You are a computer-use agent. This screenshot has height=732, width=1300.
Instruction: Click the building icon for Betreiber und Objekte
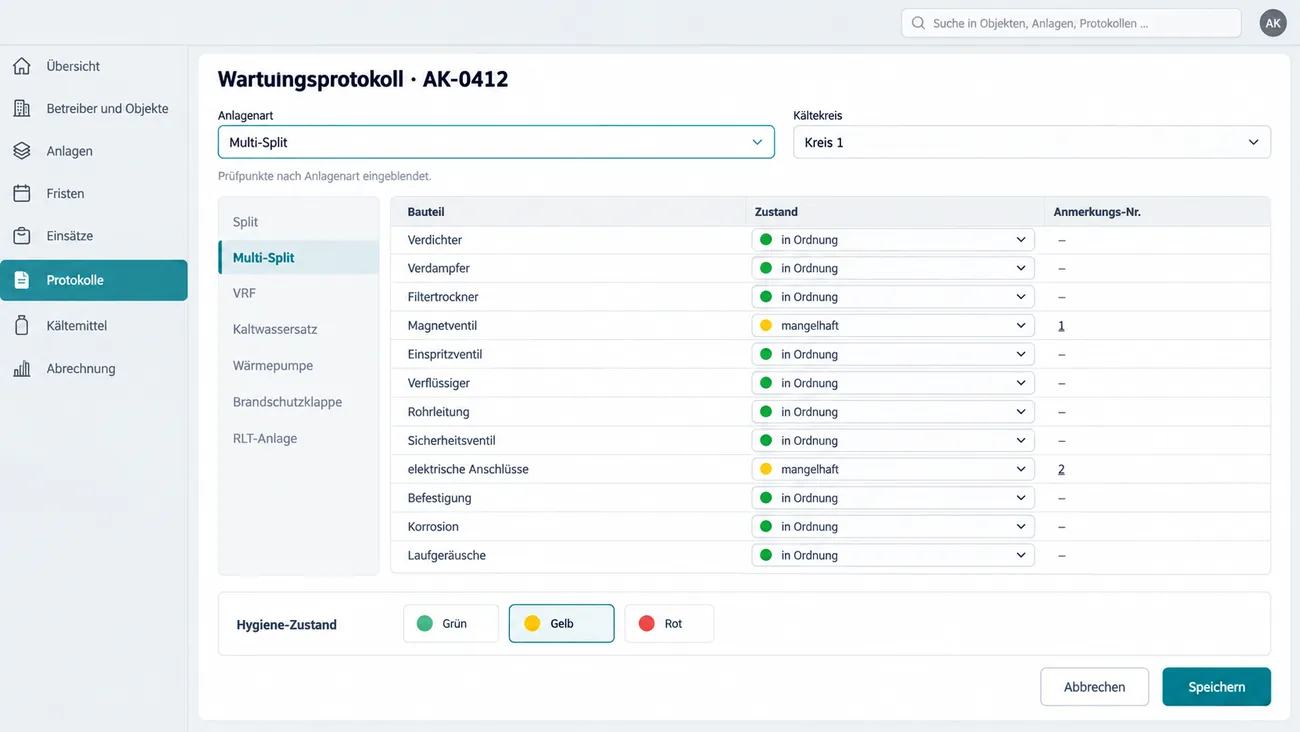22,108
